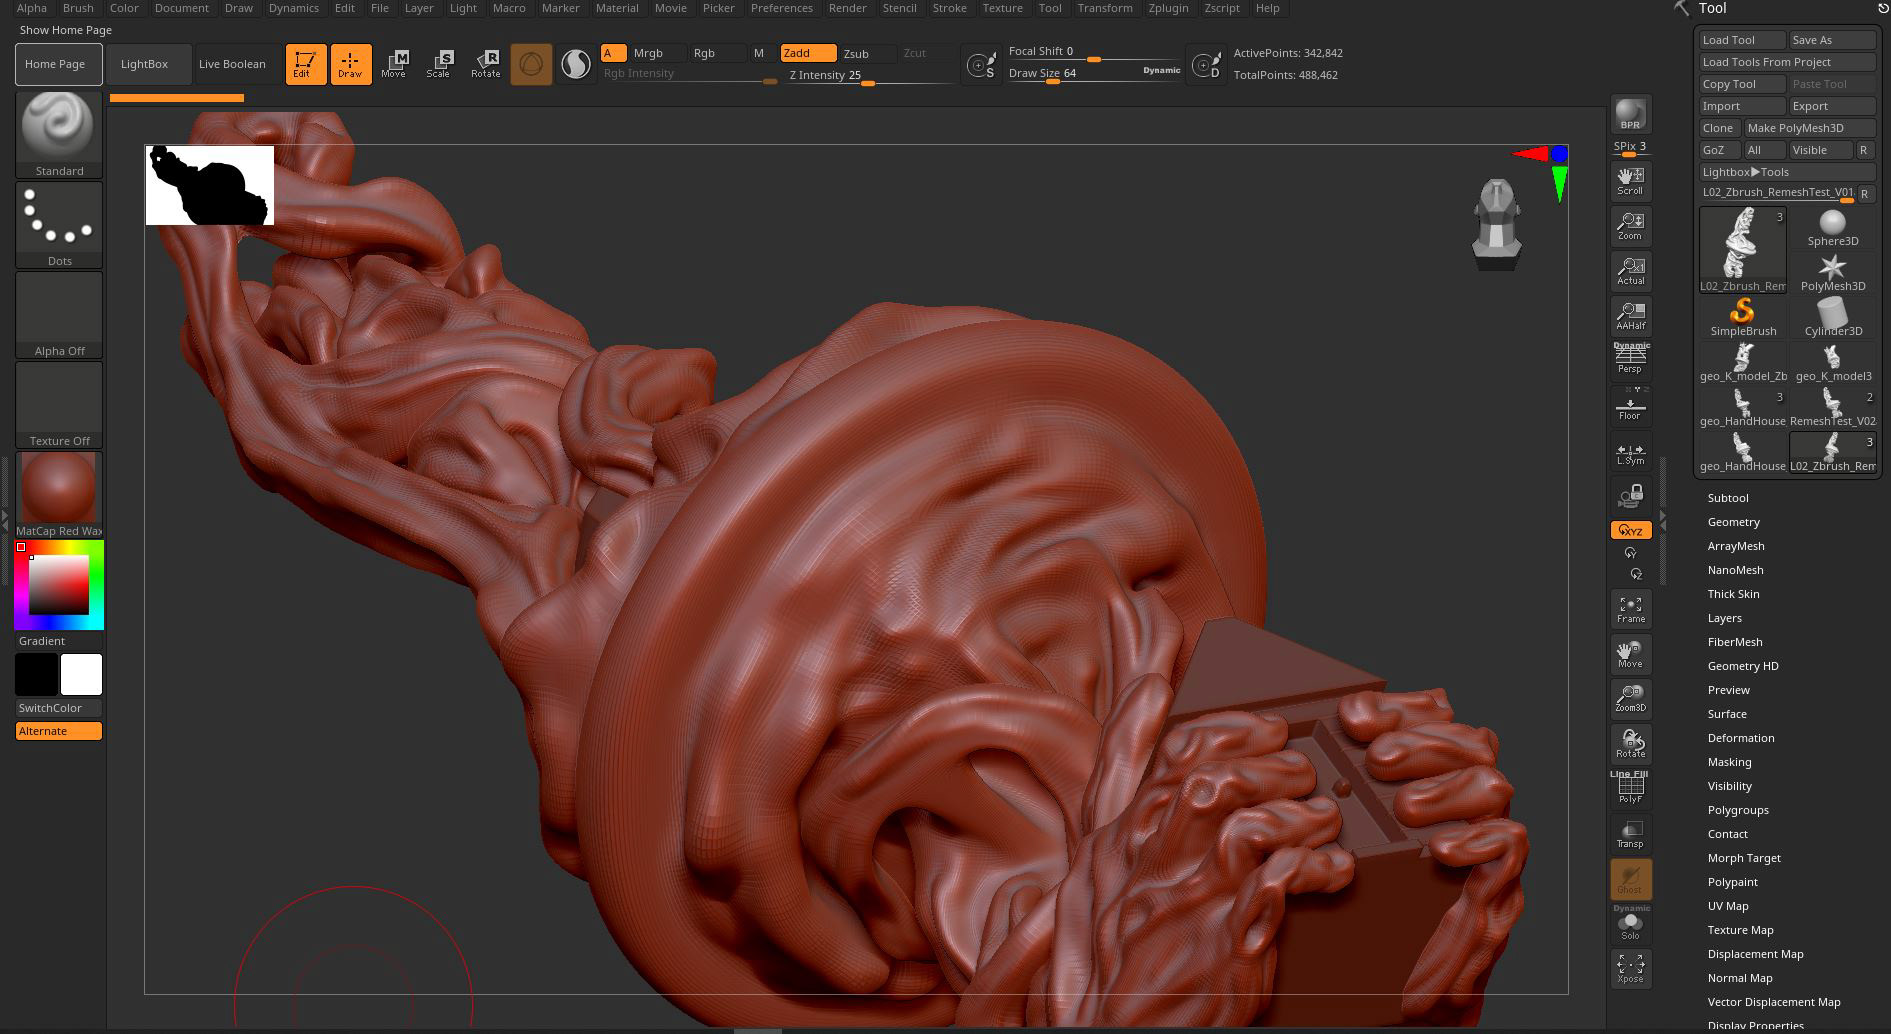This screenshot has width=1891, height=1034.
Task: Click the Rotate view navigation button
Action: (x=1630, y=744)
